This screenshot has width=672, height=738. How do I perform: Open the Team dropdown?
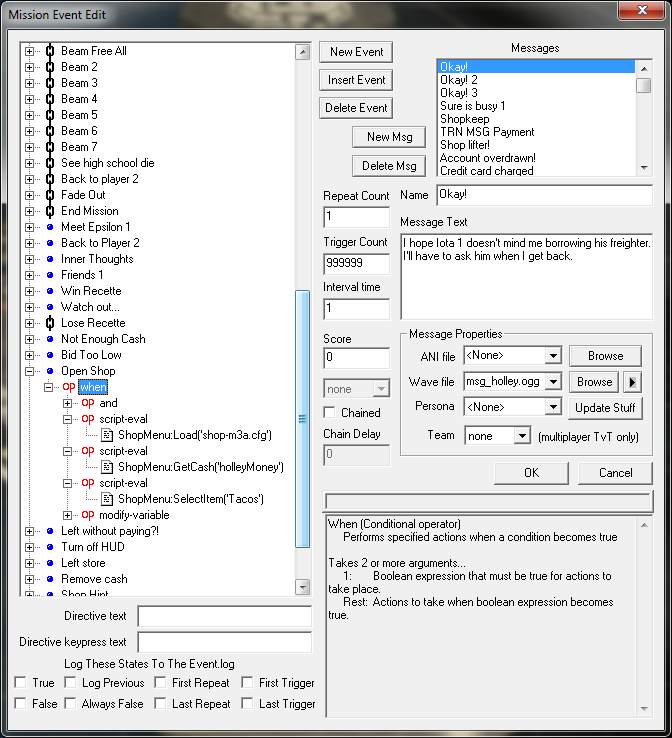[522, 436]
